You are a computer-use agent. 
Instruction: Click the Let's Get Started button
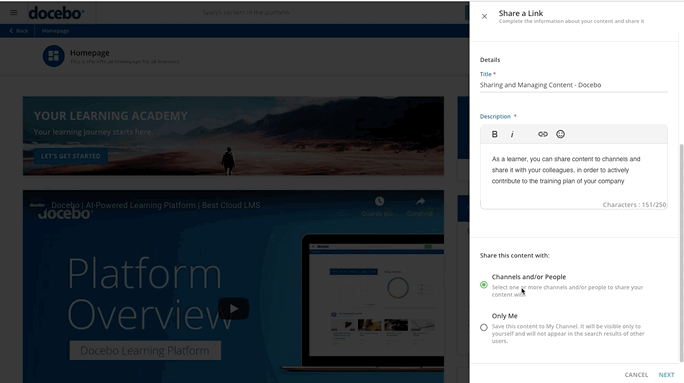71,156
